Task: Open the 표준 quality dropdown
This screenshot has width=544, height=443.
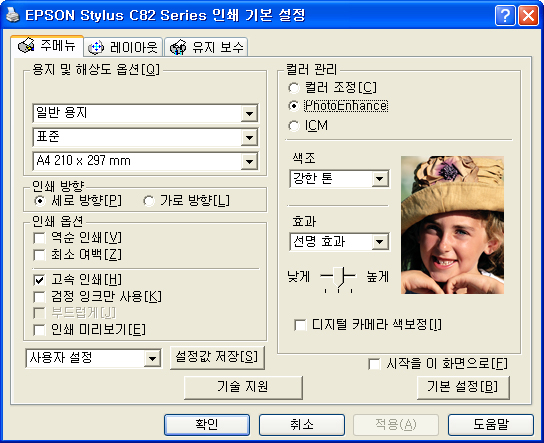Action: pos(145,137)
